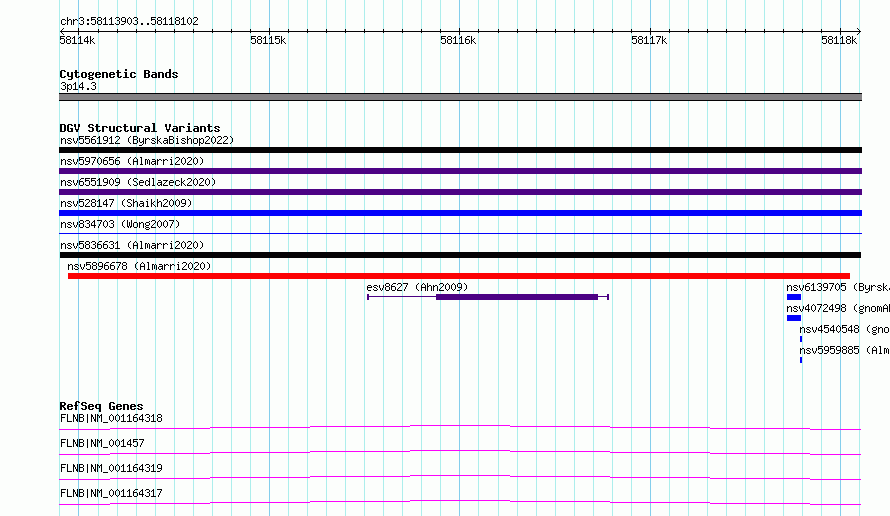This screenshot has width=890, height=516.
Task: Click the thin blue nsv834703 line
Action: pyautogui.click(x=460, y=233)
